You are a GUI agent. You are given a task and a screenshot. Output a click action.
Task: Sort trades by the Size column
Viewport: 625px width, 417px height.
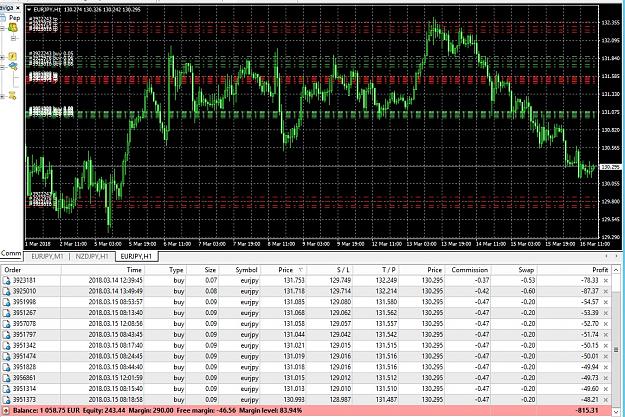(202, 270)
